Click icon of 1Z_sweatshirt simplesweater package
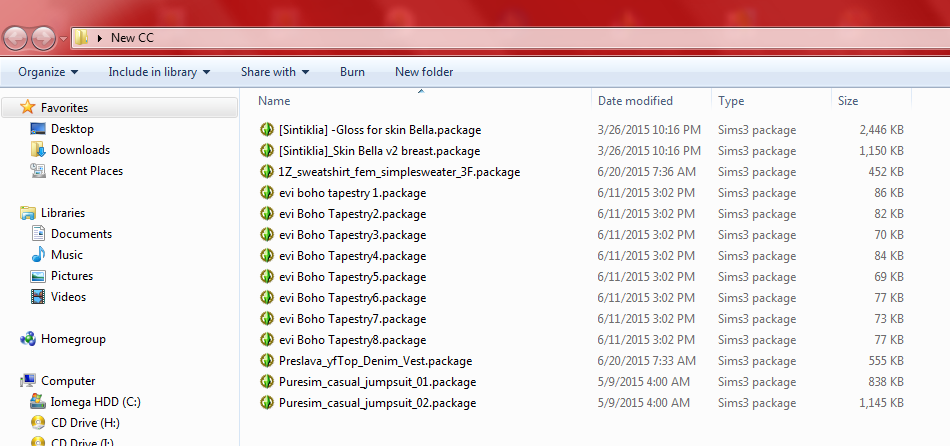Screen dimensions: 950x446 tap(267, 171)
